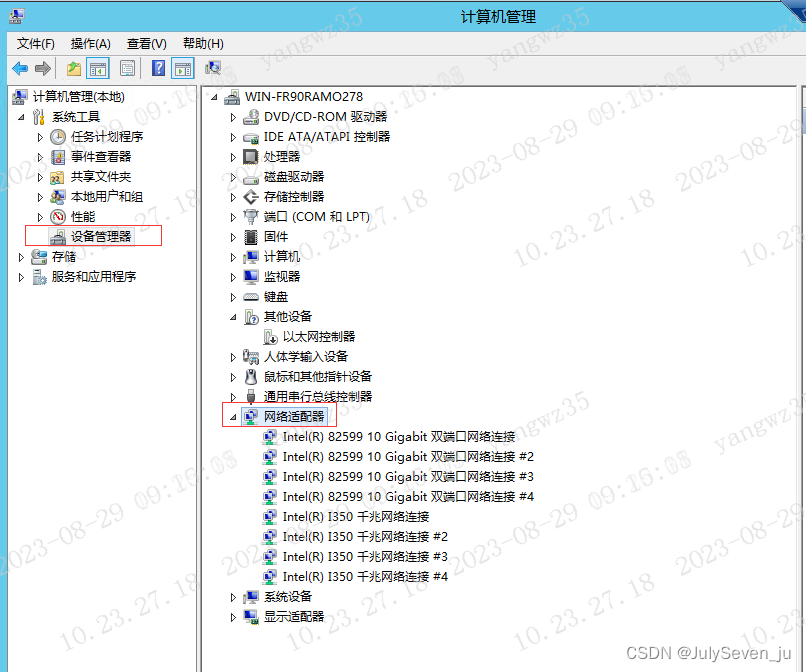Click the 处理器 chip icon
Image resolution: width=806 pixels, height=672 pixels.
pos(251,157)
